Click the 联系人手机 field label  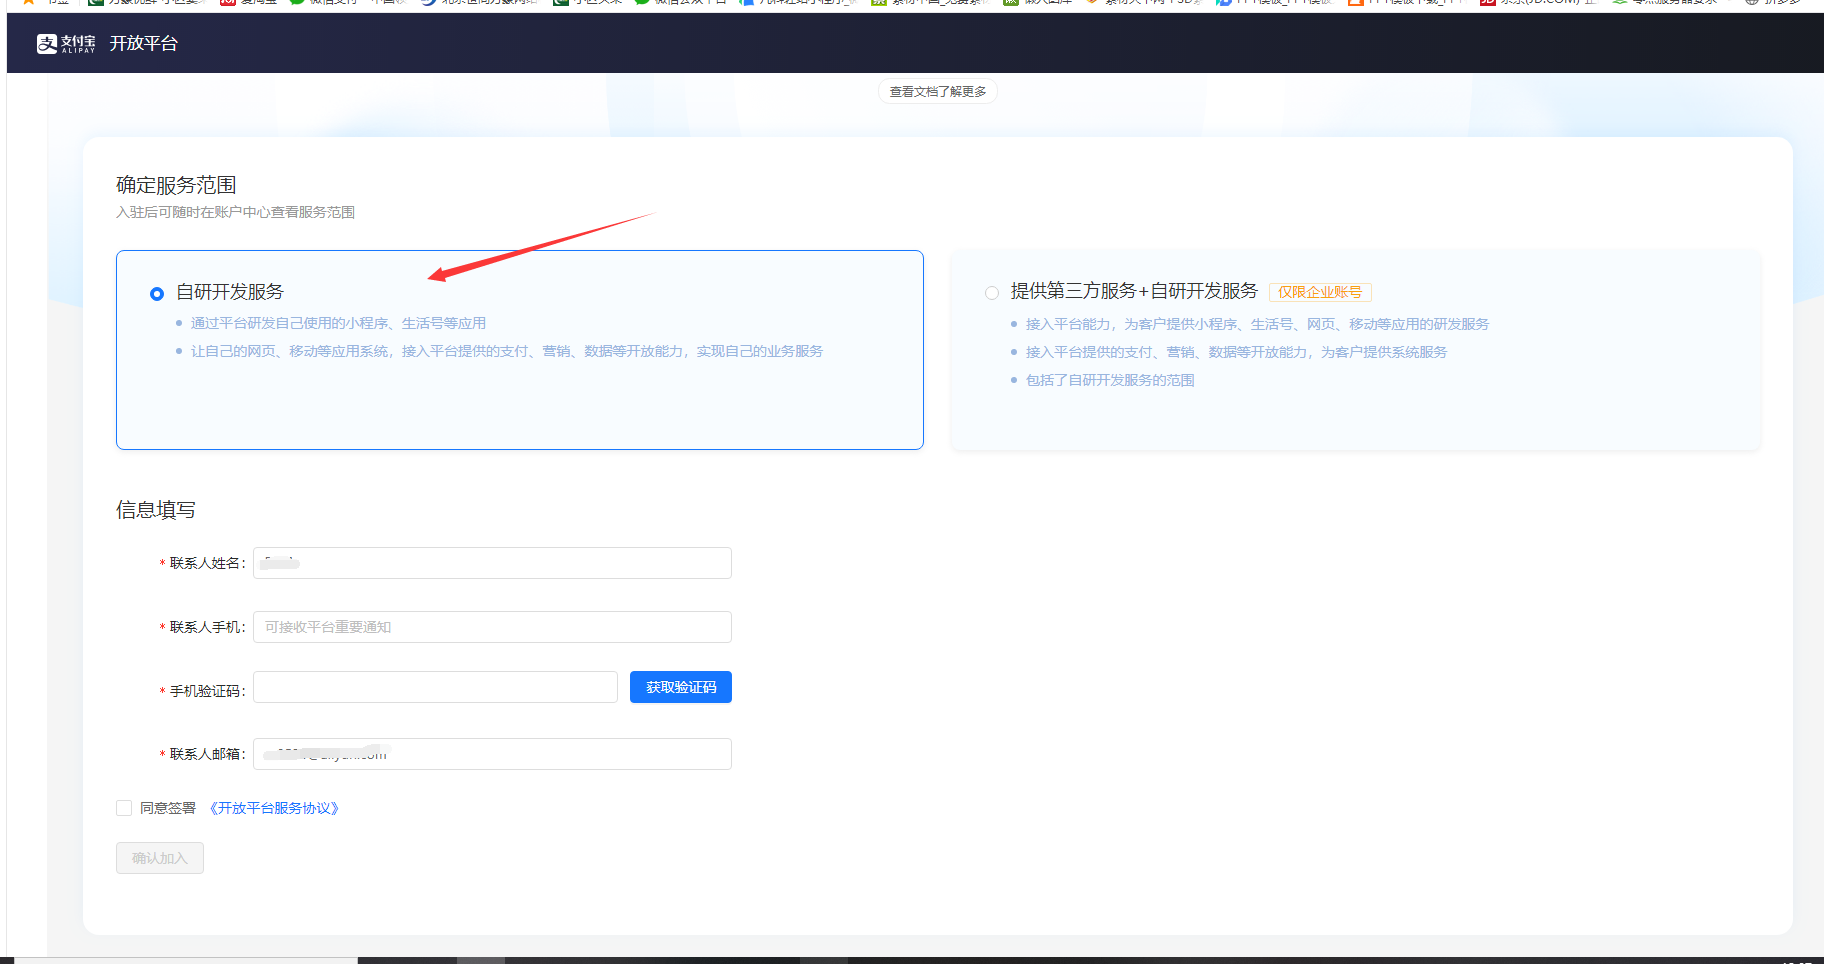pyautogui.click(x=206, y=627)
